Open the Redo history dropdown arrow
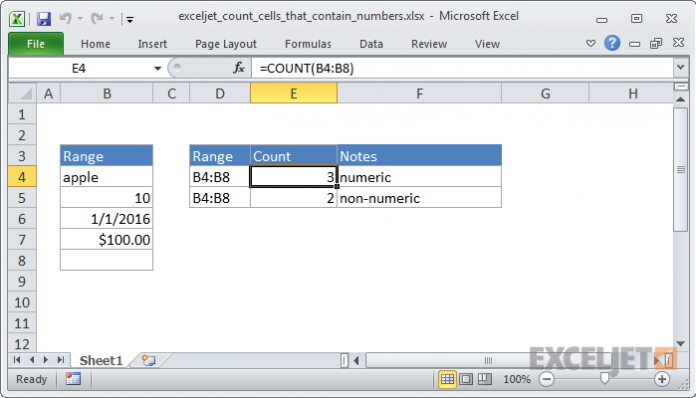The image size is (696, 398). pos(112,19)
